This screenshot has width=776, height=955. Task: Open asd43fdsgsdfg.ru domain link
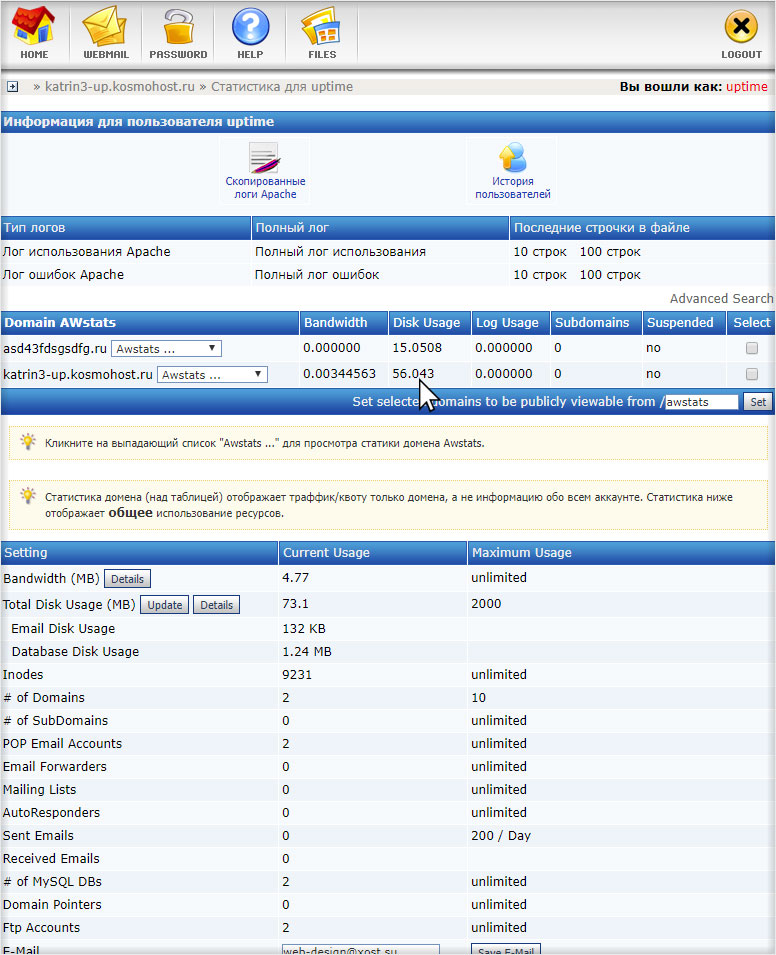click(x=55, y=348)
